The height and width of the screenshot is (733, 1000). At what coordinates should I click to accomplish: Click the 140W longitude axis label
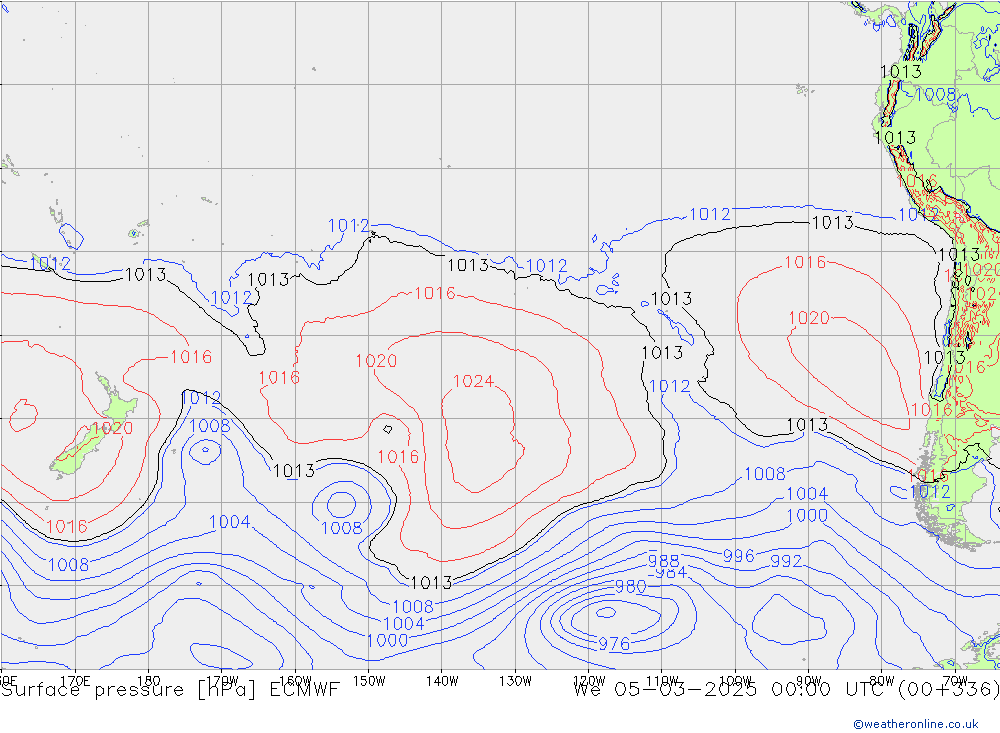(x=442, y=681)
